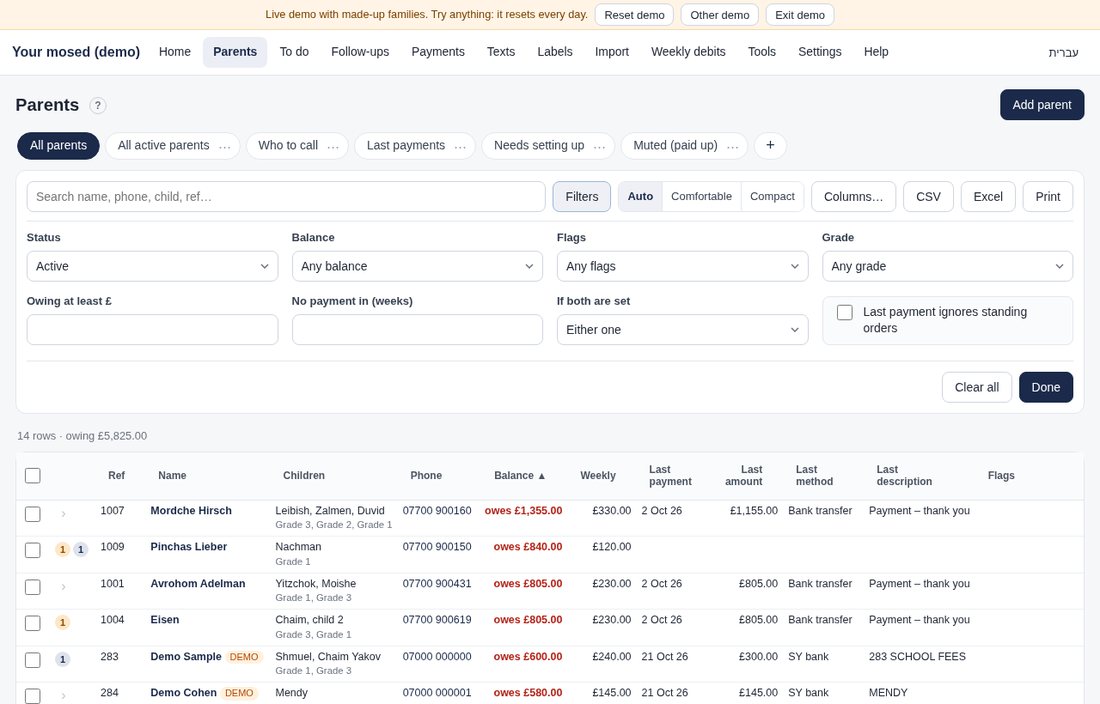Viewport: 1100px width, 704px height.
Task: Click the orange badge on Eisen row
Action: point(62,623)
